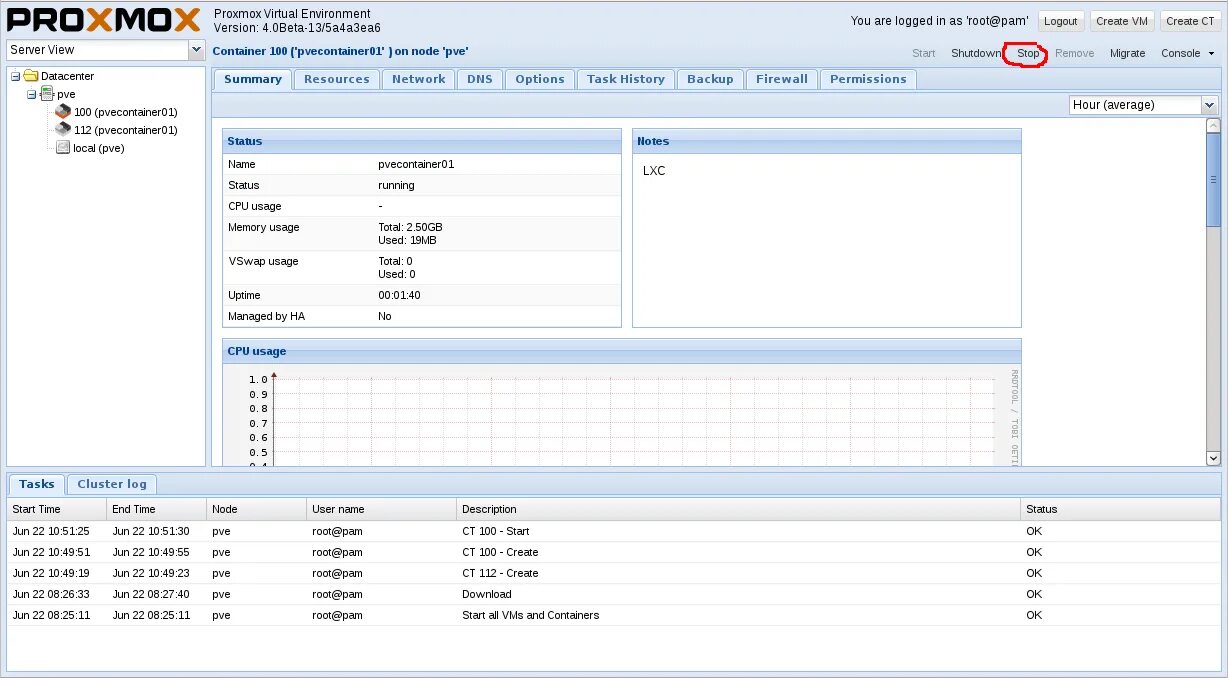
Task: Click the Shutdown button
Action: [975, 54]
